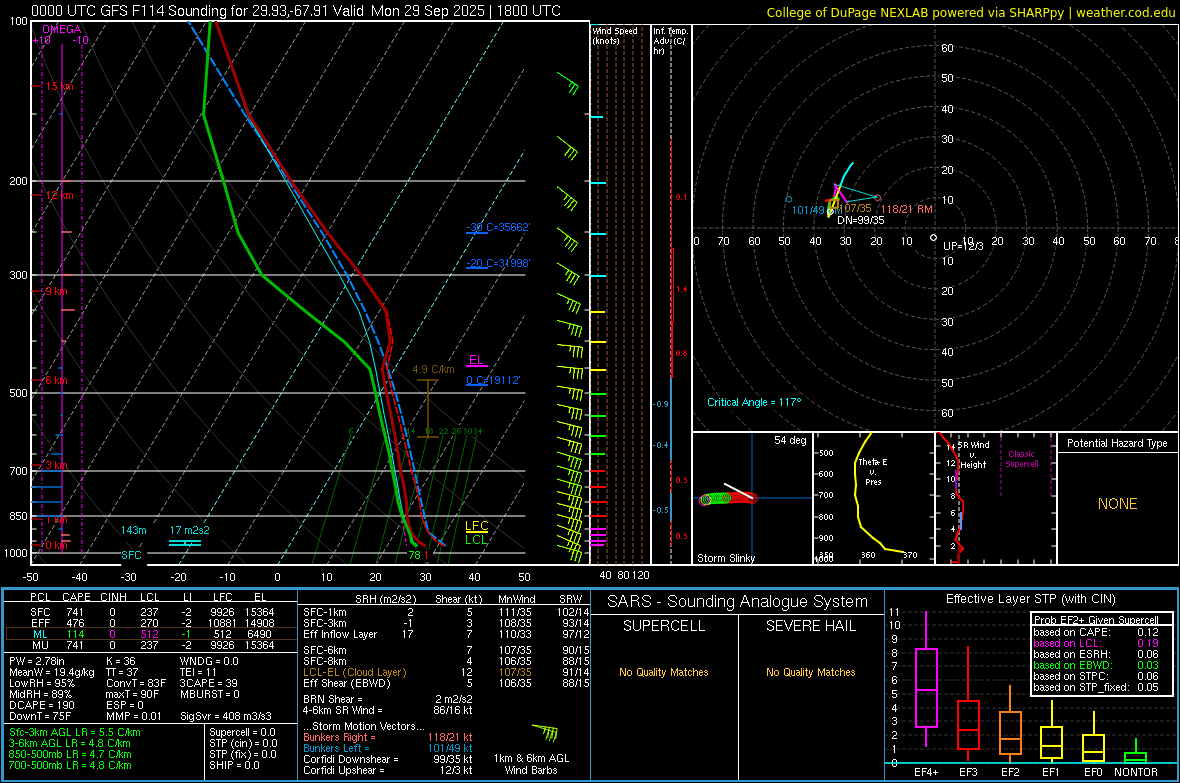The width and height of the screenshot is (1180, 783).
Task: Select the 'Potential Hazard Type' header
Action: click(1118, 443)
